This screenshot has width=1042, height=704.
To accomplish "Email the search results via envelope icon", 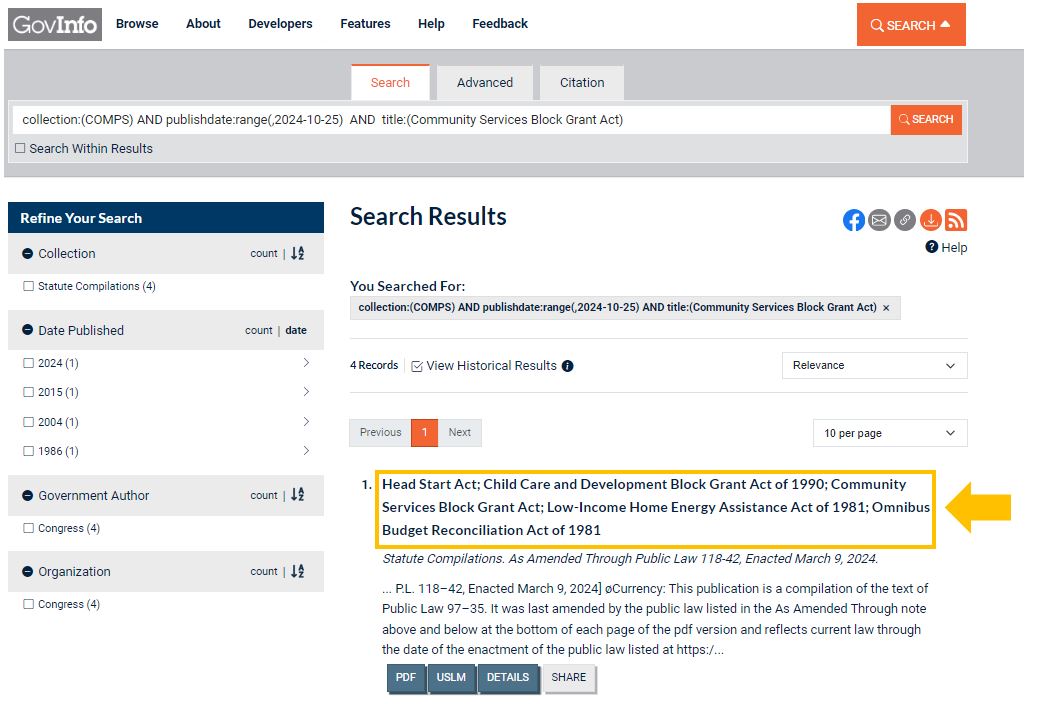I will pos(879,220).
